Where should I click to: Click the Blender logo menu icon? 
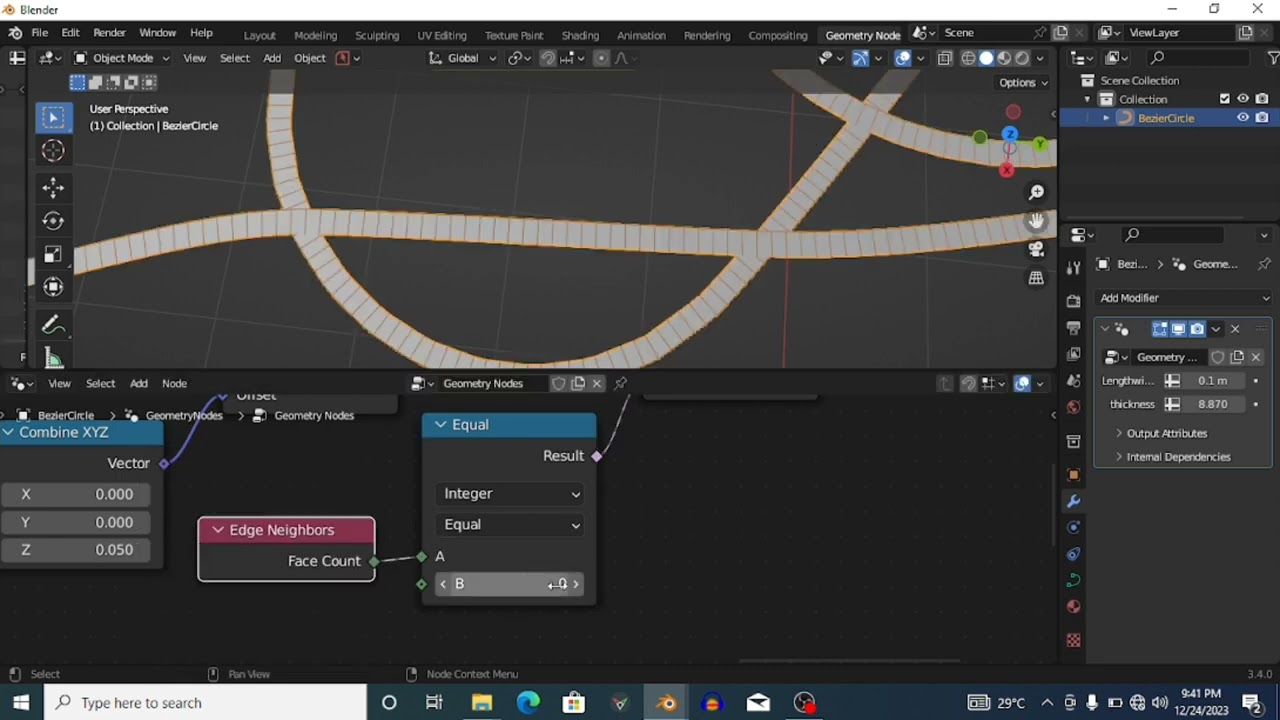[16, 33]
